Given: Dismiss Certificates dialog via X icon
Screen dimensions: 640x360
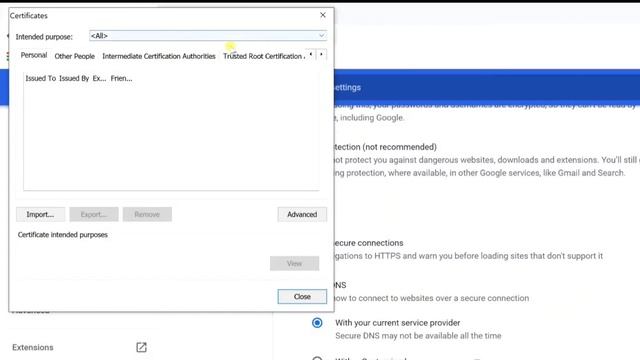Looking at the screenshot, I should pos(323,15).
